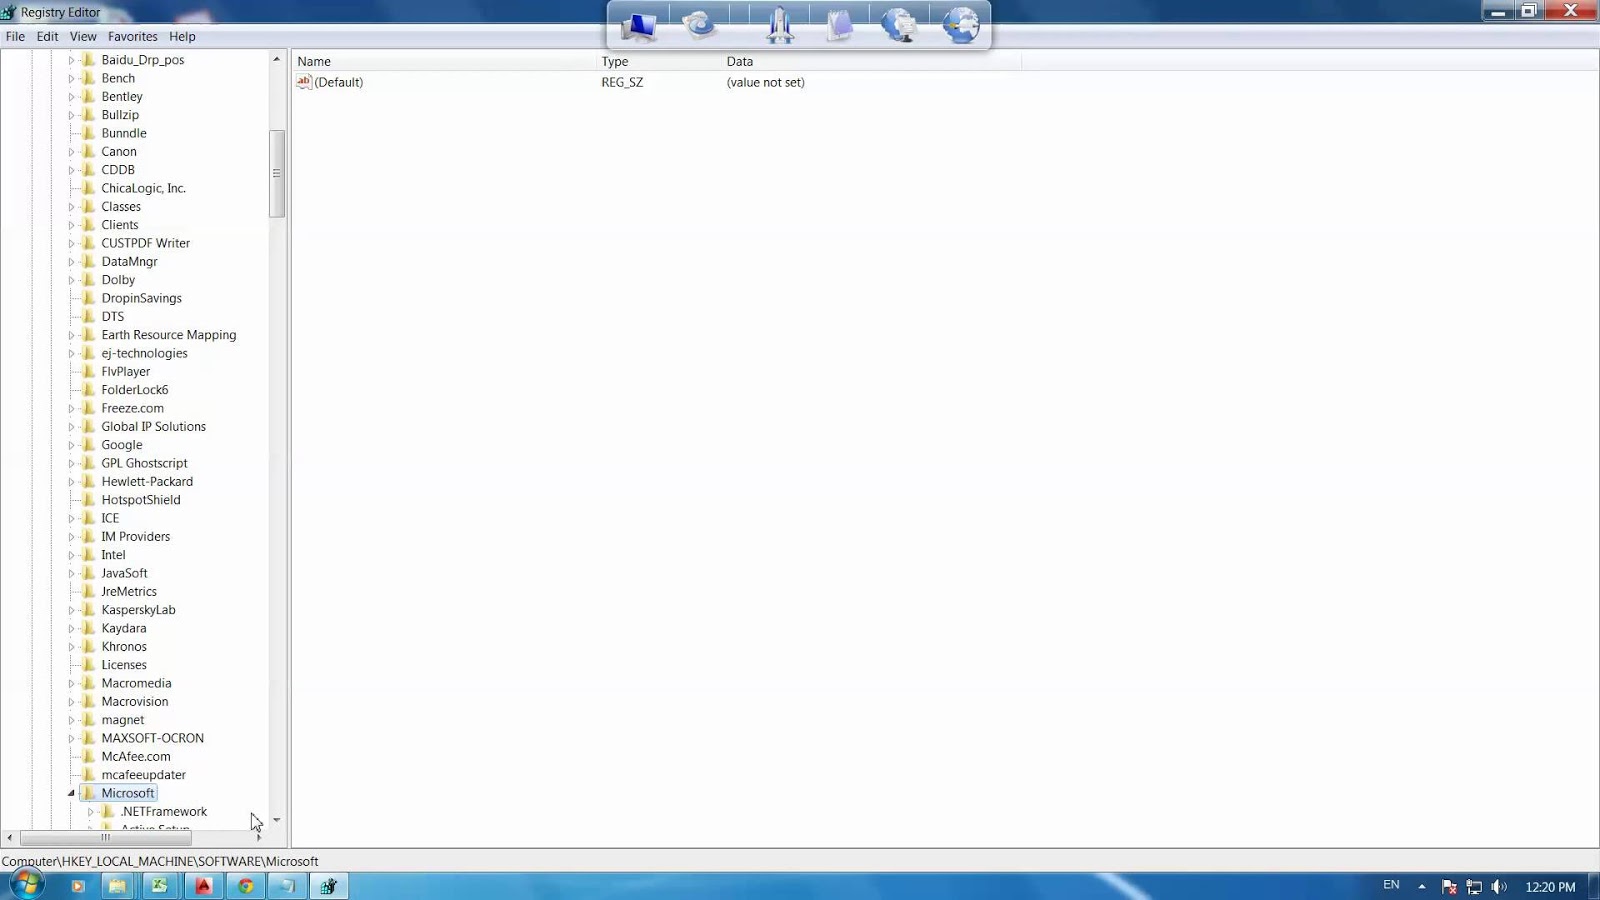Click the 12:20 PM taskbar clock
Viewport: 1600px width, 900px height.
click(x=1550, y=886)
